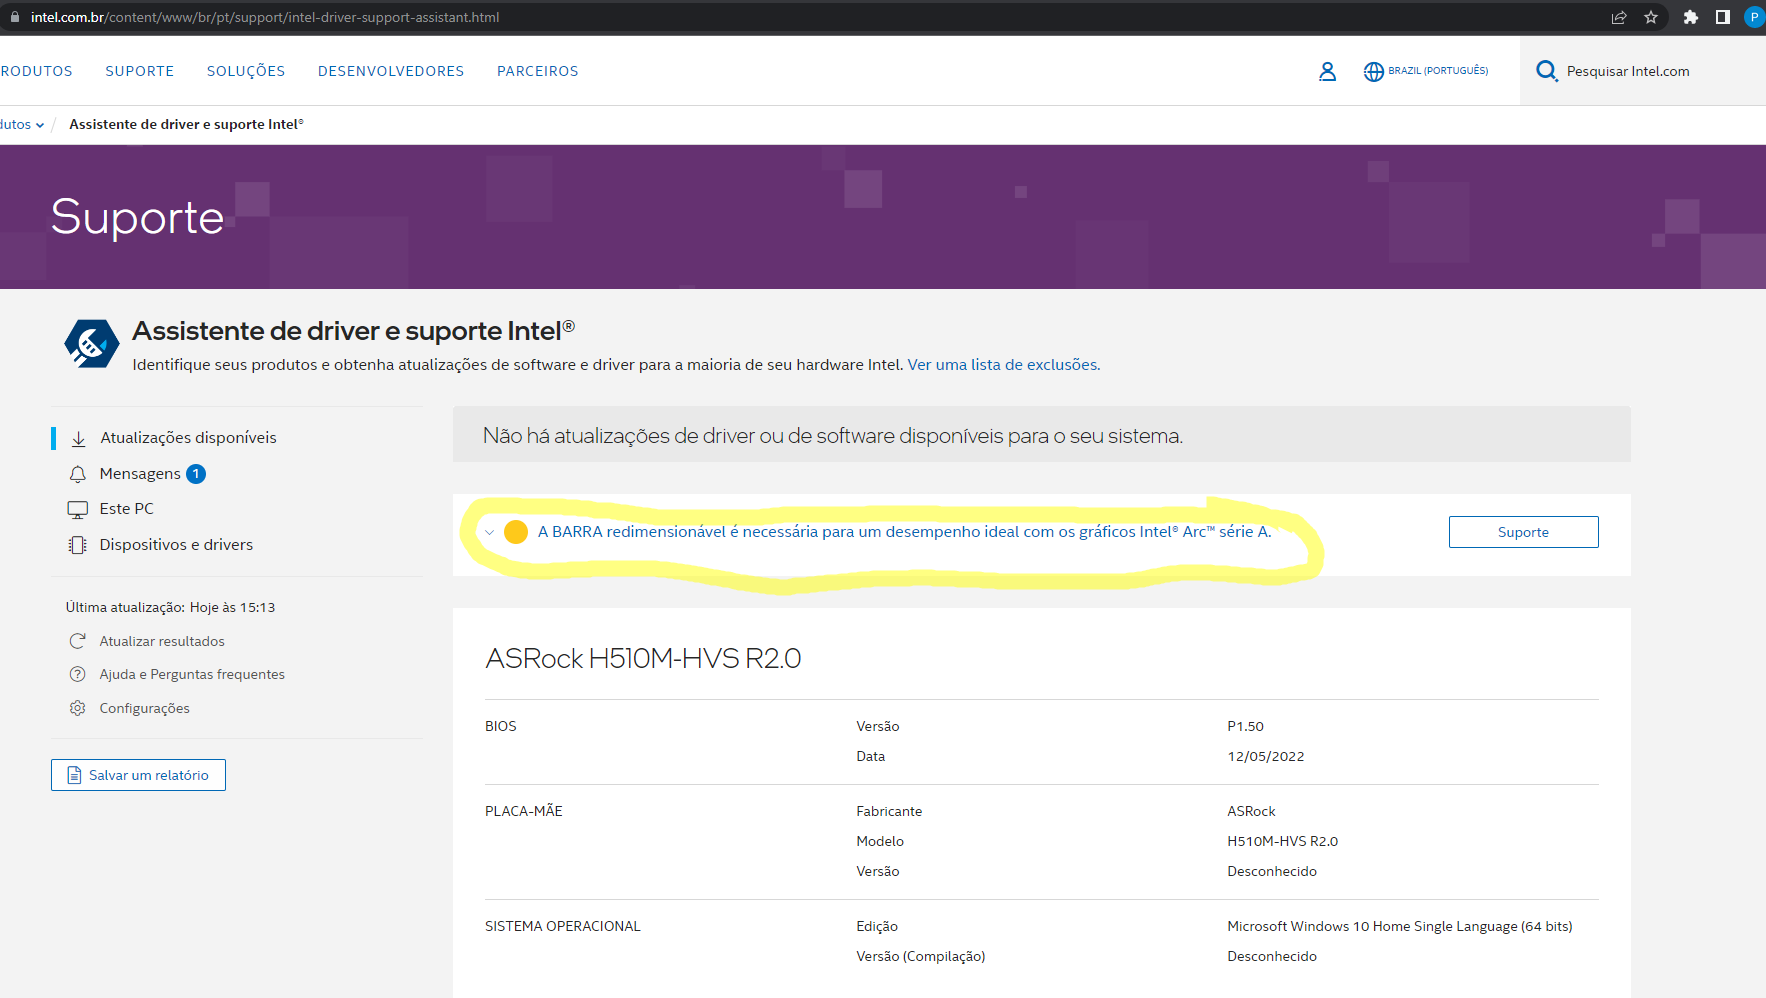Click the chip icon for Dispositivos e drivers
1766x998 pixels.
(x=78, y=545)
